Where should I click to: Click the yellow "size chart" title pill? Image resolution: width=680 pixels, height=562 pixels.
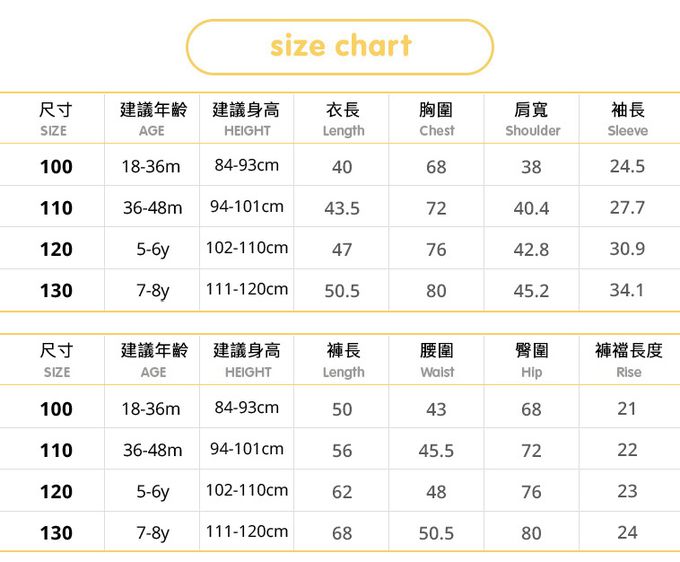click(x=340, y=46)
